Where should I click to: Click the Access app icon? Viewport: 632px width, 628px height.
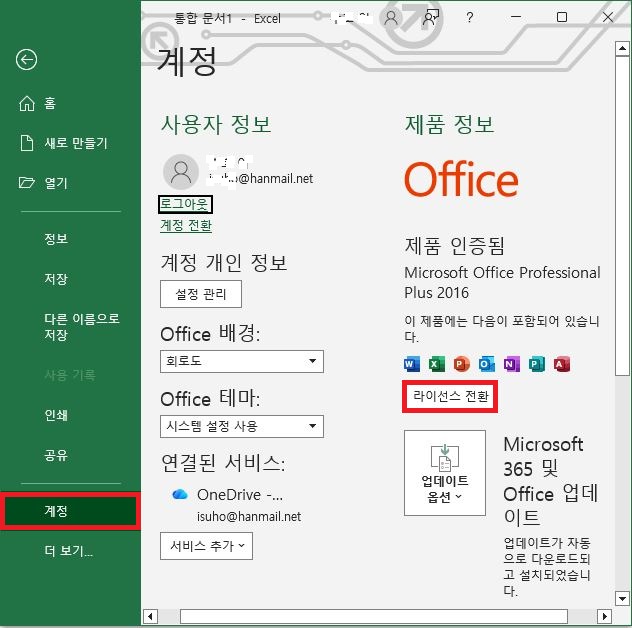(x=562, y=364)
